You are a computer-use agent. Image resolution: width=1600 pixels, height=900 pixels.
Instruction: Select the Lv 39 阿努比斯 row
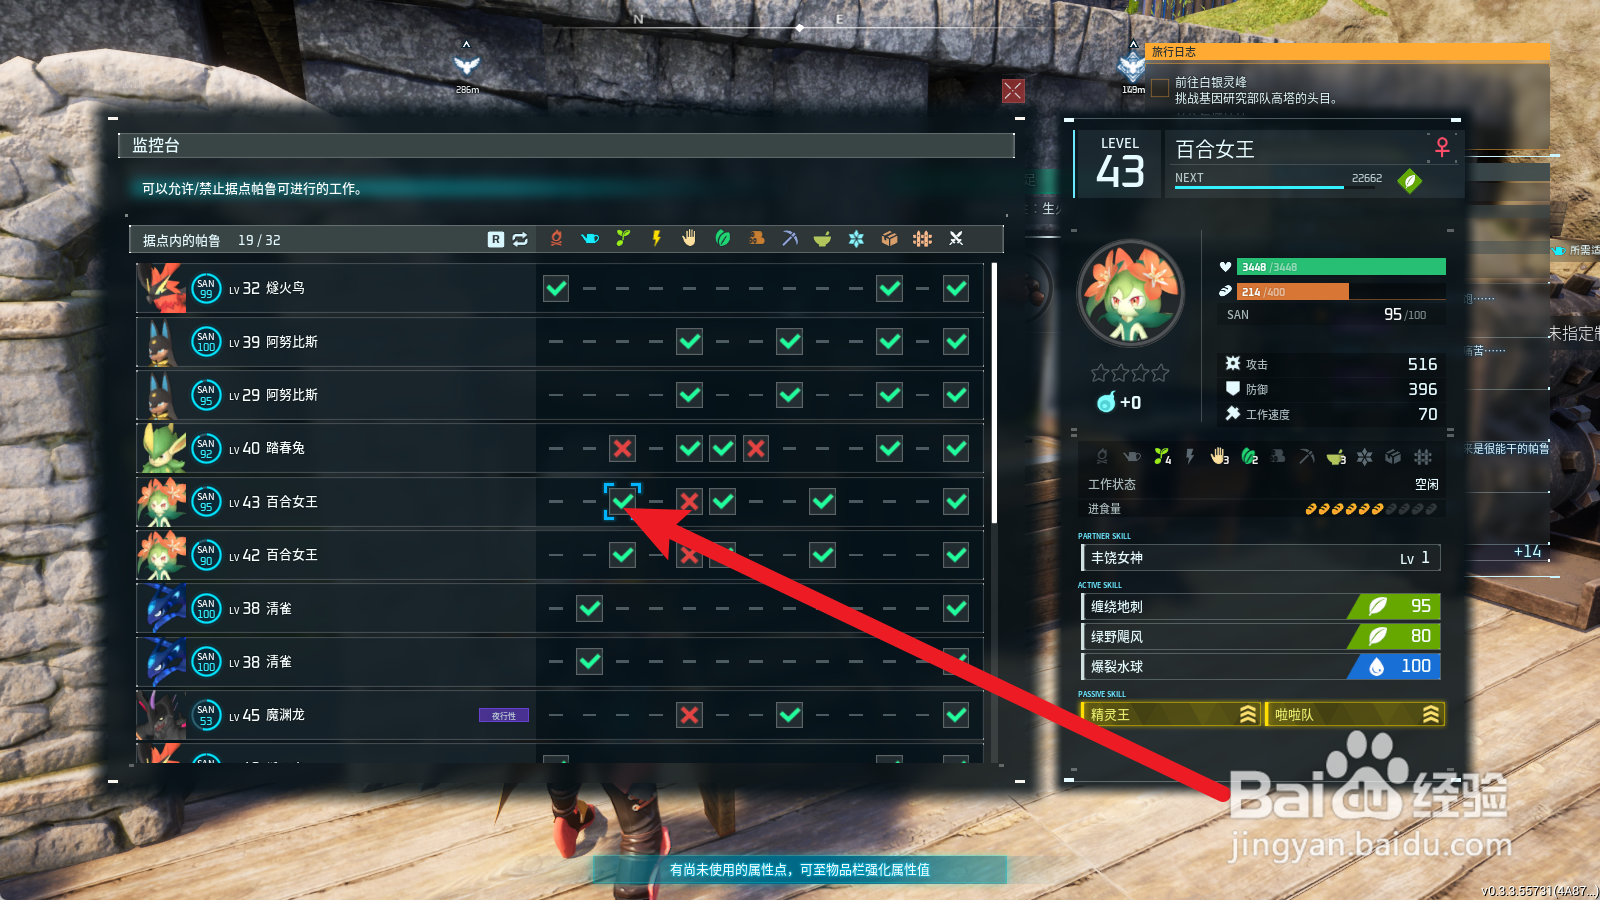[x=560, y=342]
